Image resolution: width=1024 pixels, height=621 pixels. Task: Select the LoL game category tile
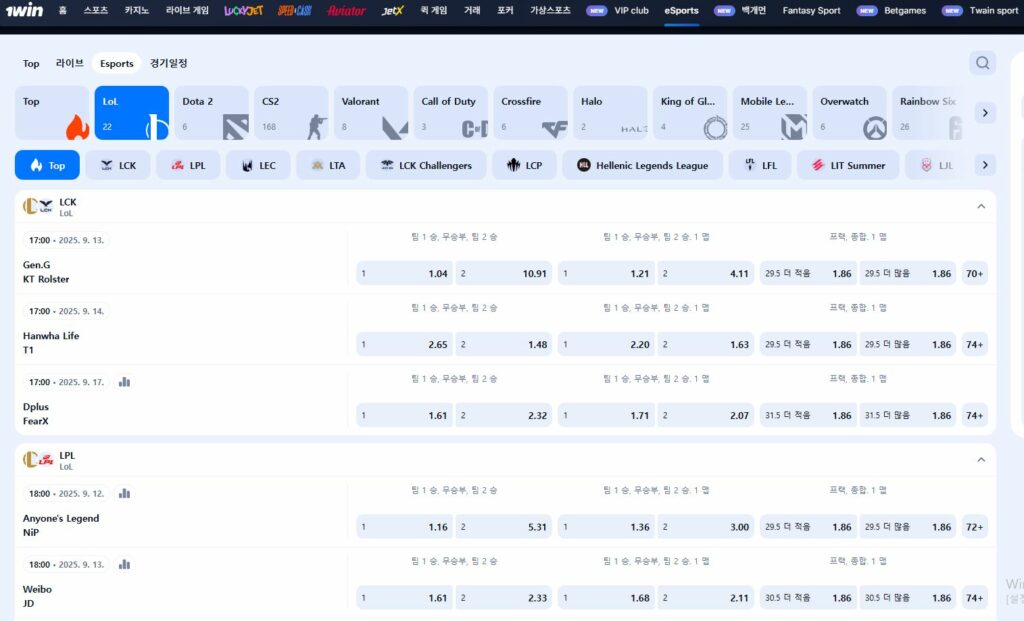(131, 113)
